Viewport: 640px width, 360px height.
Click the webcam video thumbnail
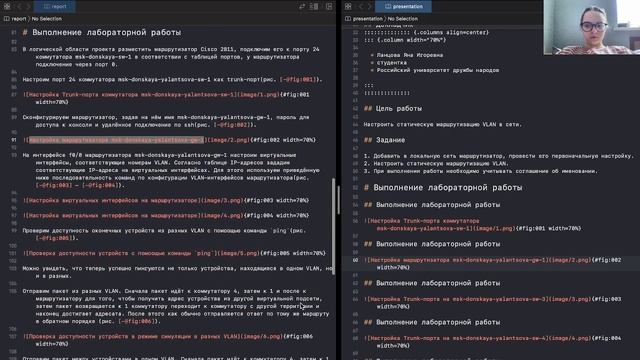591,27
